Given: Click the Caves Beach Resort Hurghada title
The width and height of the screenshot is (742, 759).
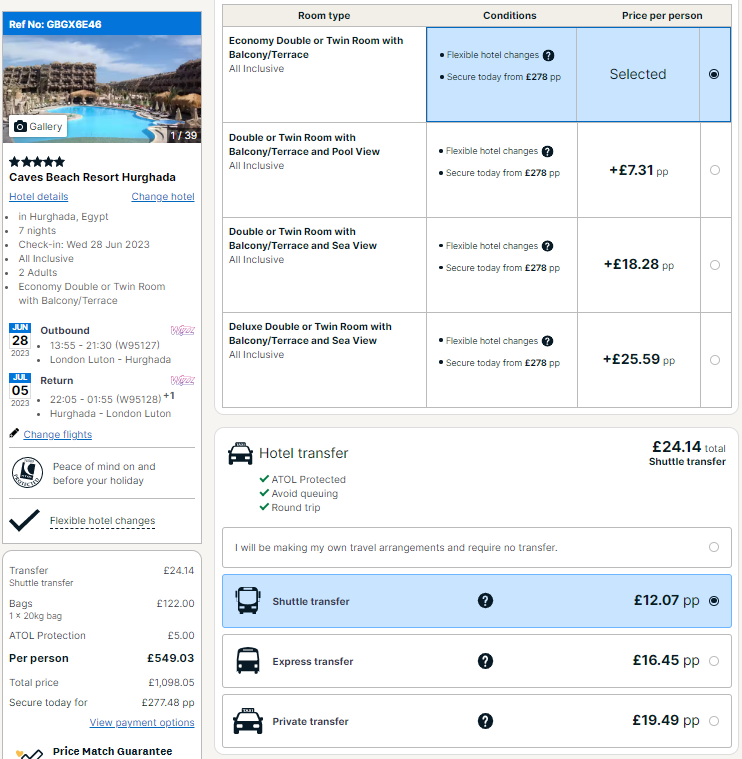Looking at the screenshot, I should point(92,177).
